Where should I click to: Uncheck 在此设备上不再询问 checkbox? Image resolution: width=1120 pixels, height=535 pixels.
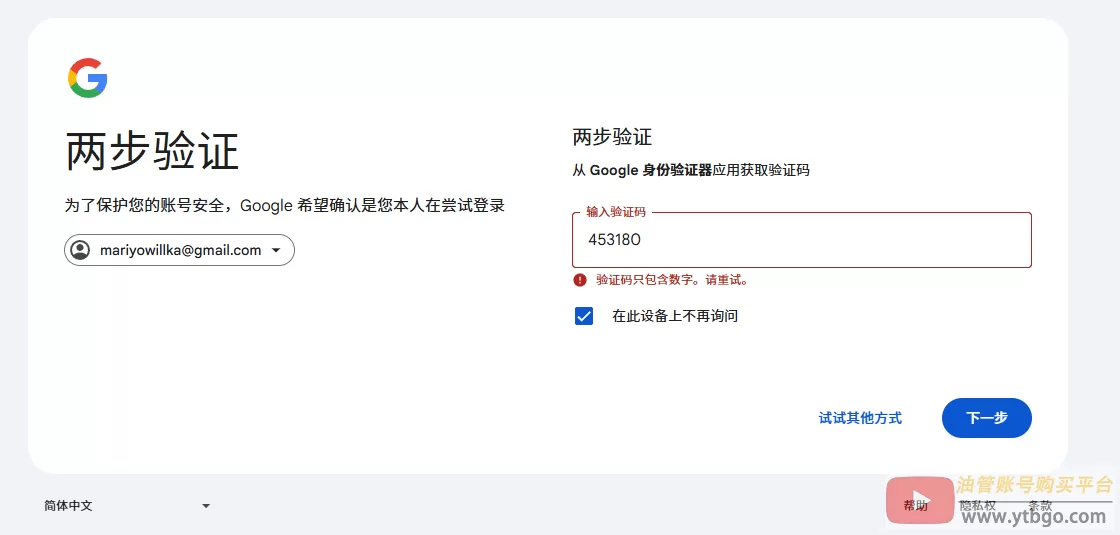pyautogui.click(x=584, y=316)
